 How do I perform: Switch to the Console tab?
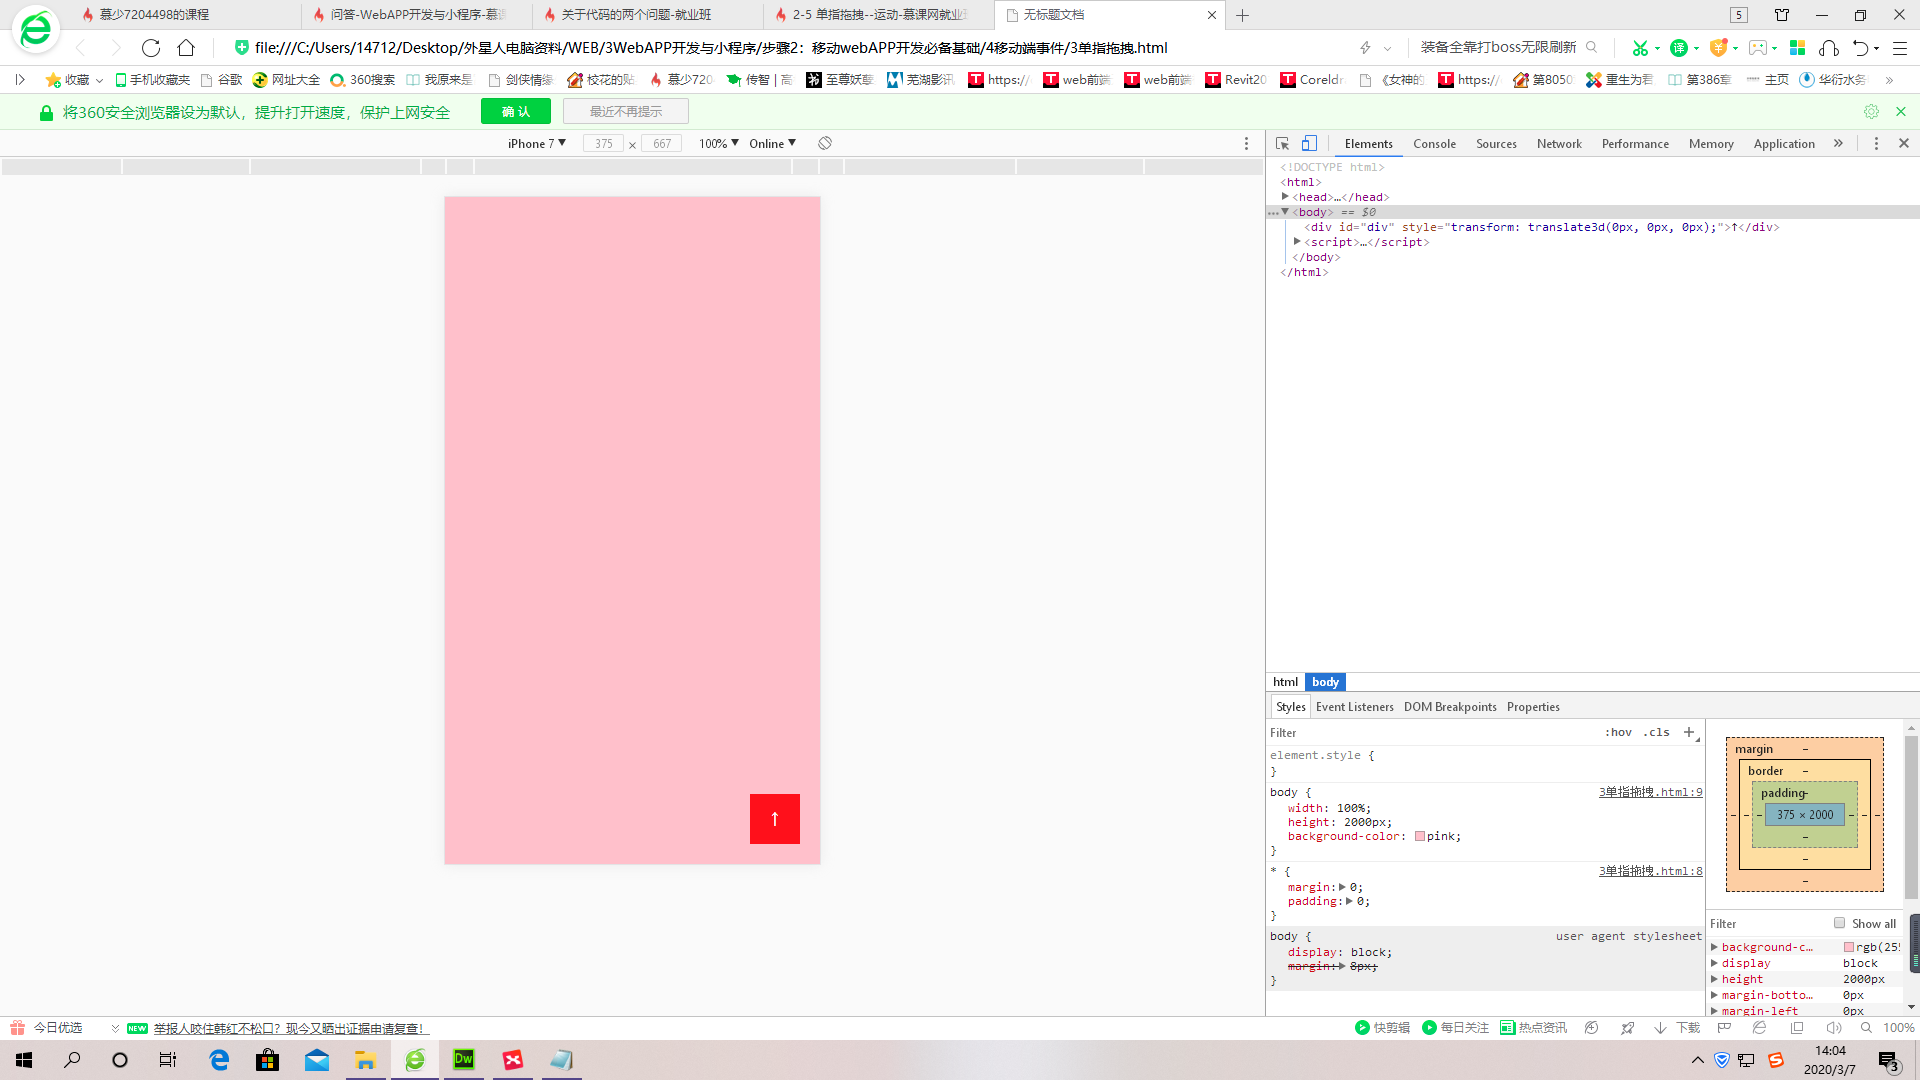click(1434, 144)
